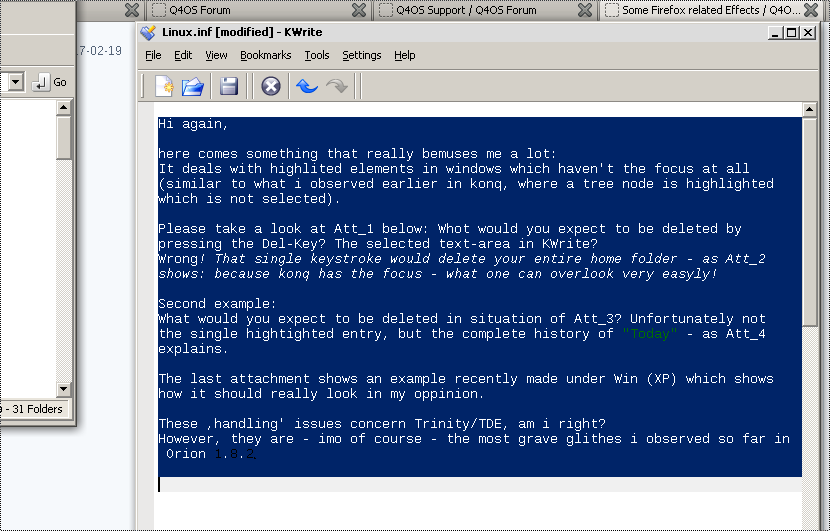The height and width of the screenshot is (531, 830).
Task: Close the Q4OS Forum tab
Action: coord(359,10)
